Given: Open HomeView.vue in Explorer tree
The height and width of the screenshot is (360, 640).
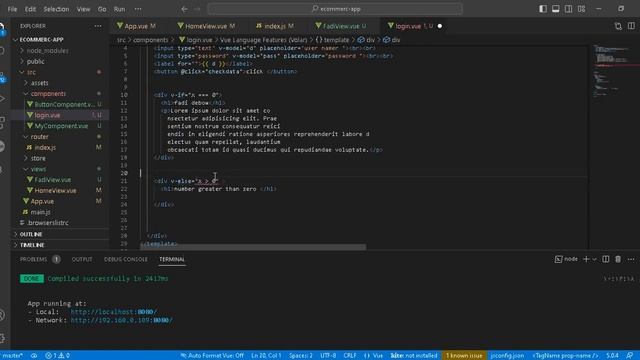Looking at the screenshot, I should tap(55, 191).
